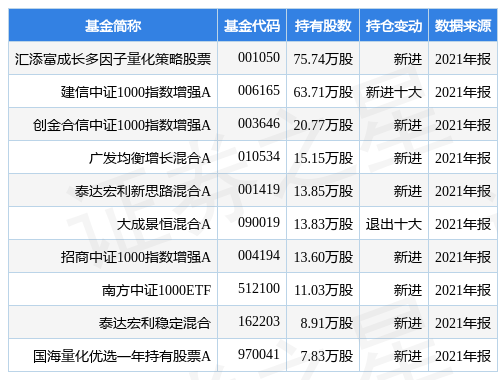Click 2021年报 in the 大成景恒 row
The image size is (498, 380).
tap(463, 224)
